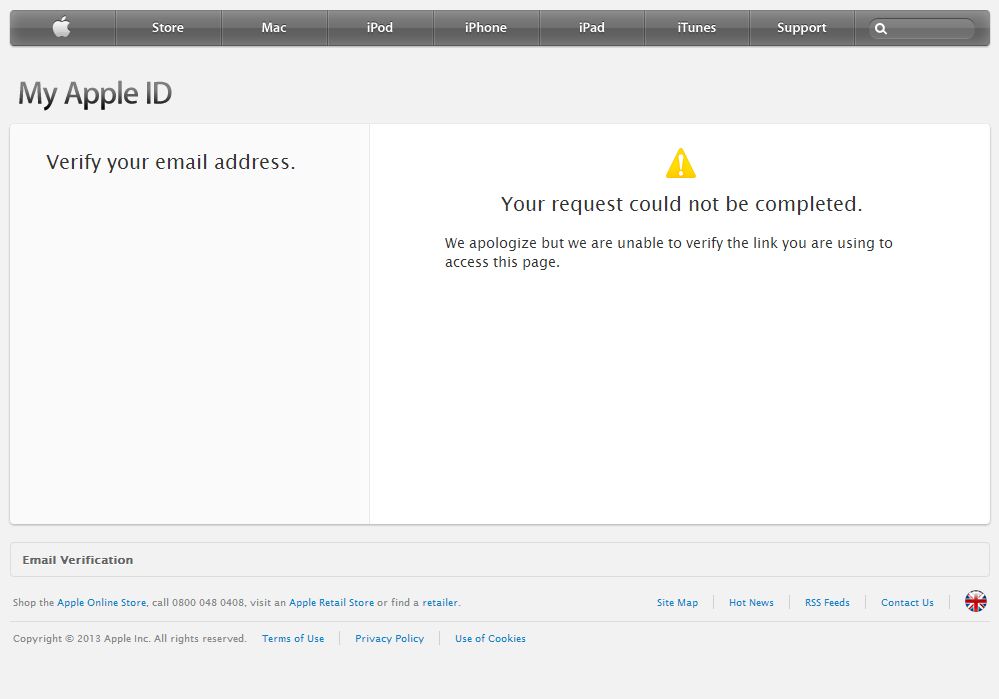Open the RSS Feeds link
The width and height of the screenshot is (999, 699).
(x=827, y=603)
